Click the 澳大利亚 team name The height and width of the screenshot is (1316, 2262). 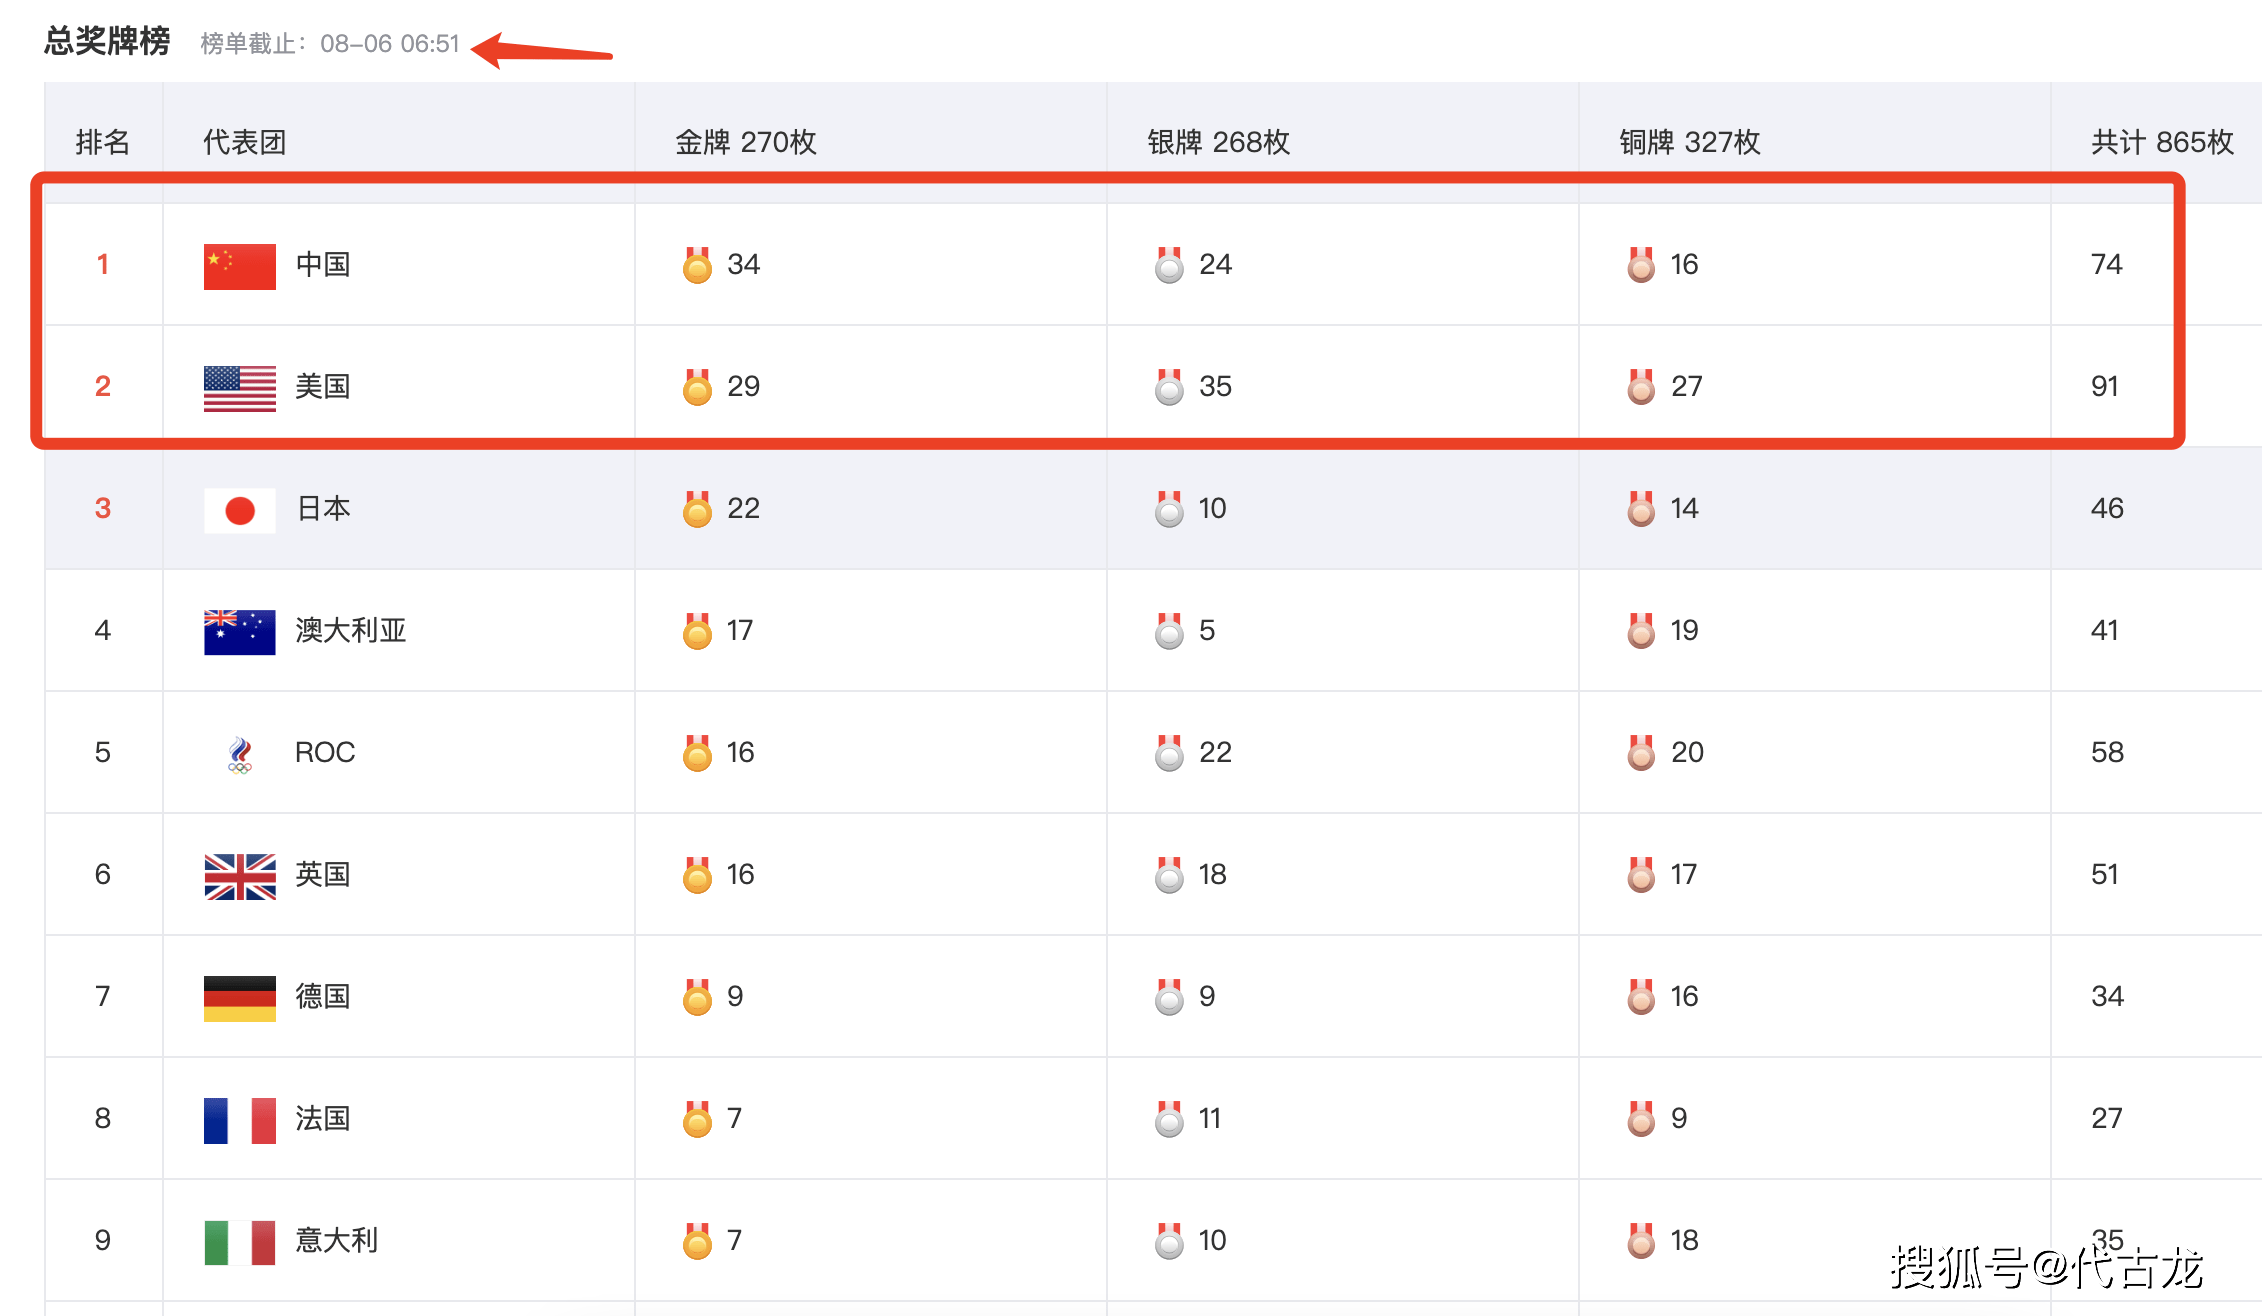click(x=351, y=631)
